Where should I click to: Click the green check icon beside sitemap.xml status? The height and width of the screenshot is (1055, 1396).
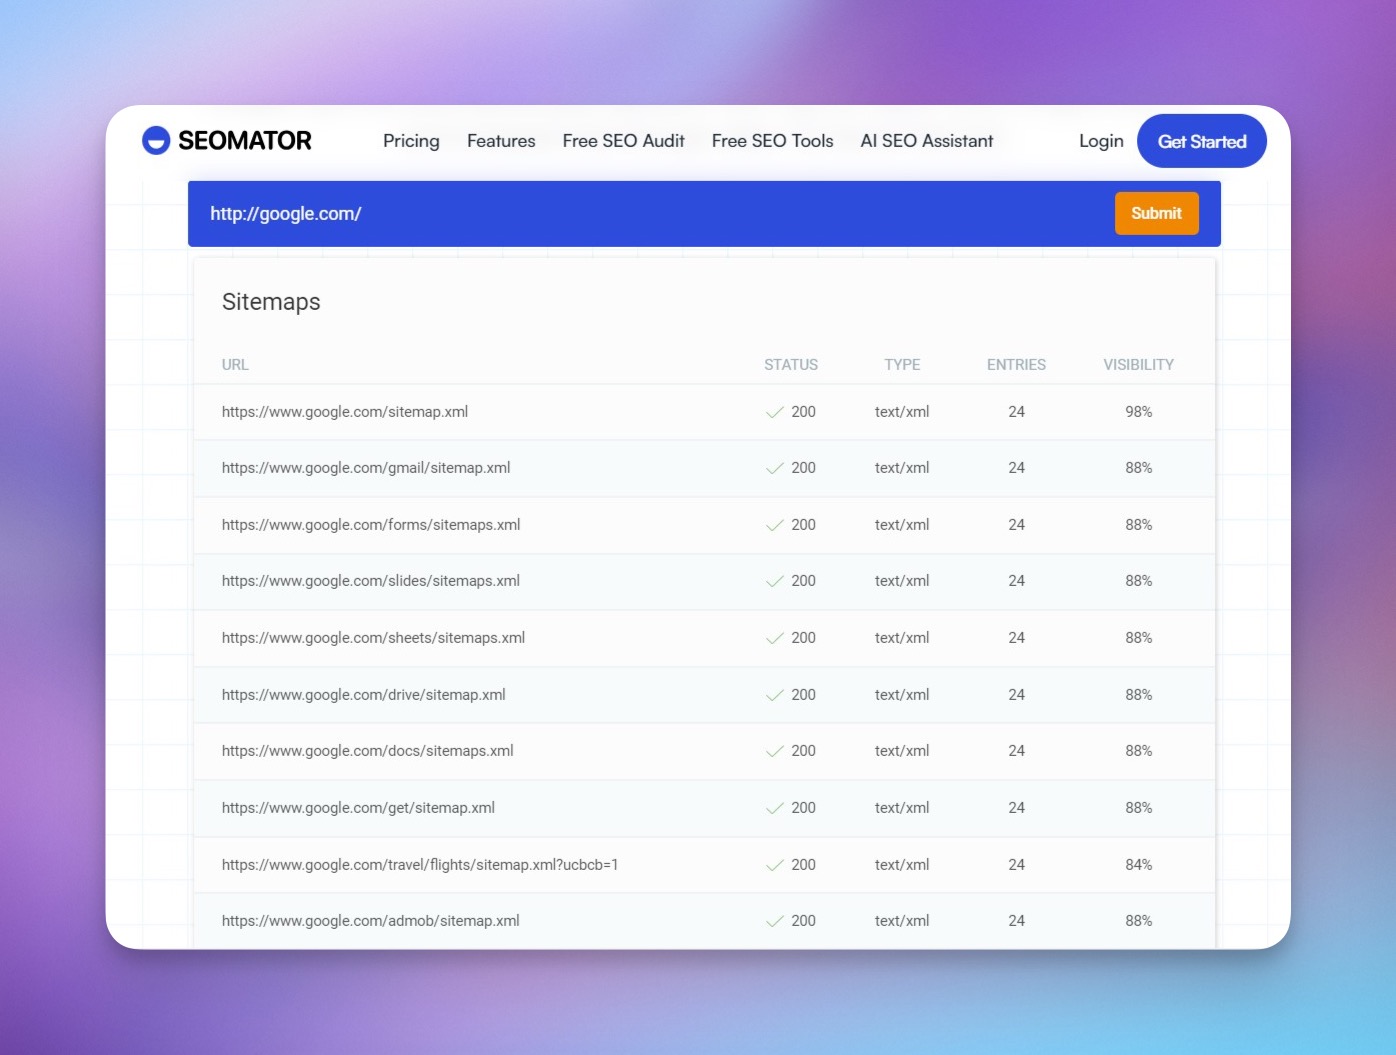[774, 411]
